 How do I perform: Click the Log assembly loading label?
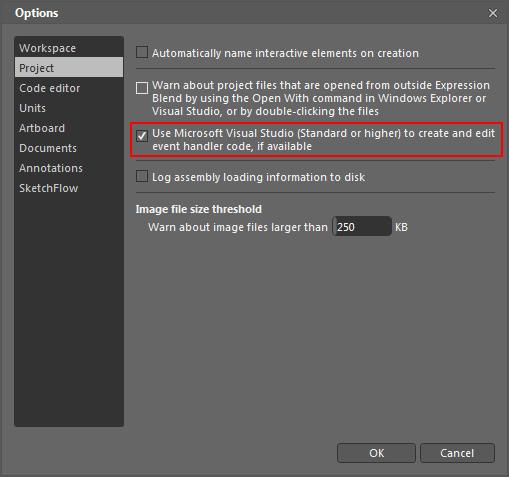259,177
